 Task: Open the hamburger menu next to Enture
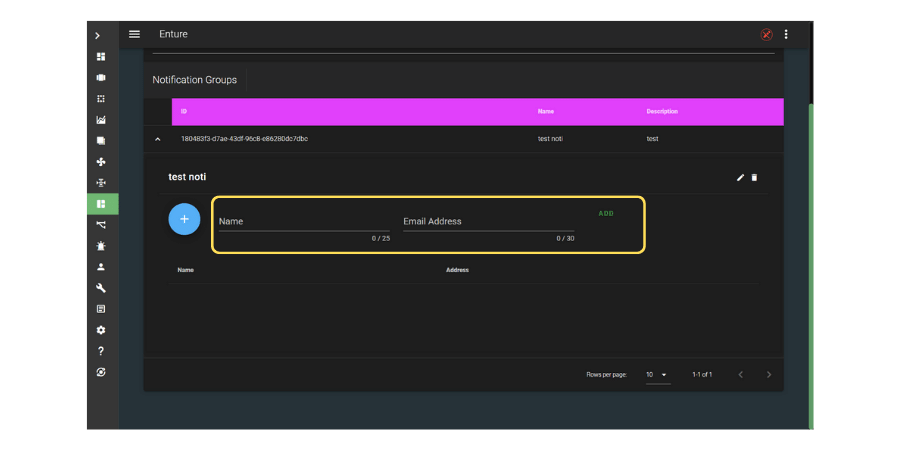(x=134, y=34)
